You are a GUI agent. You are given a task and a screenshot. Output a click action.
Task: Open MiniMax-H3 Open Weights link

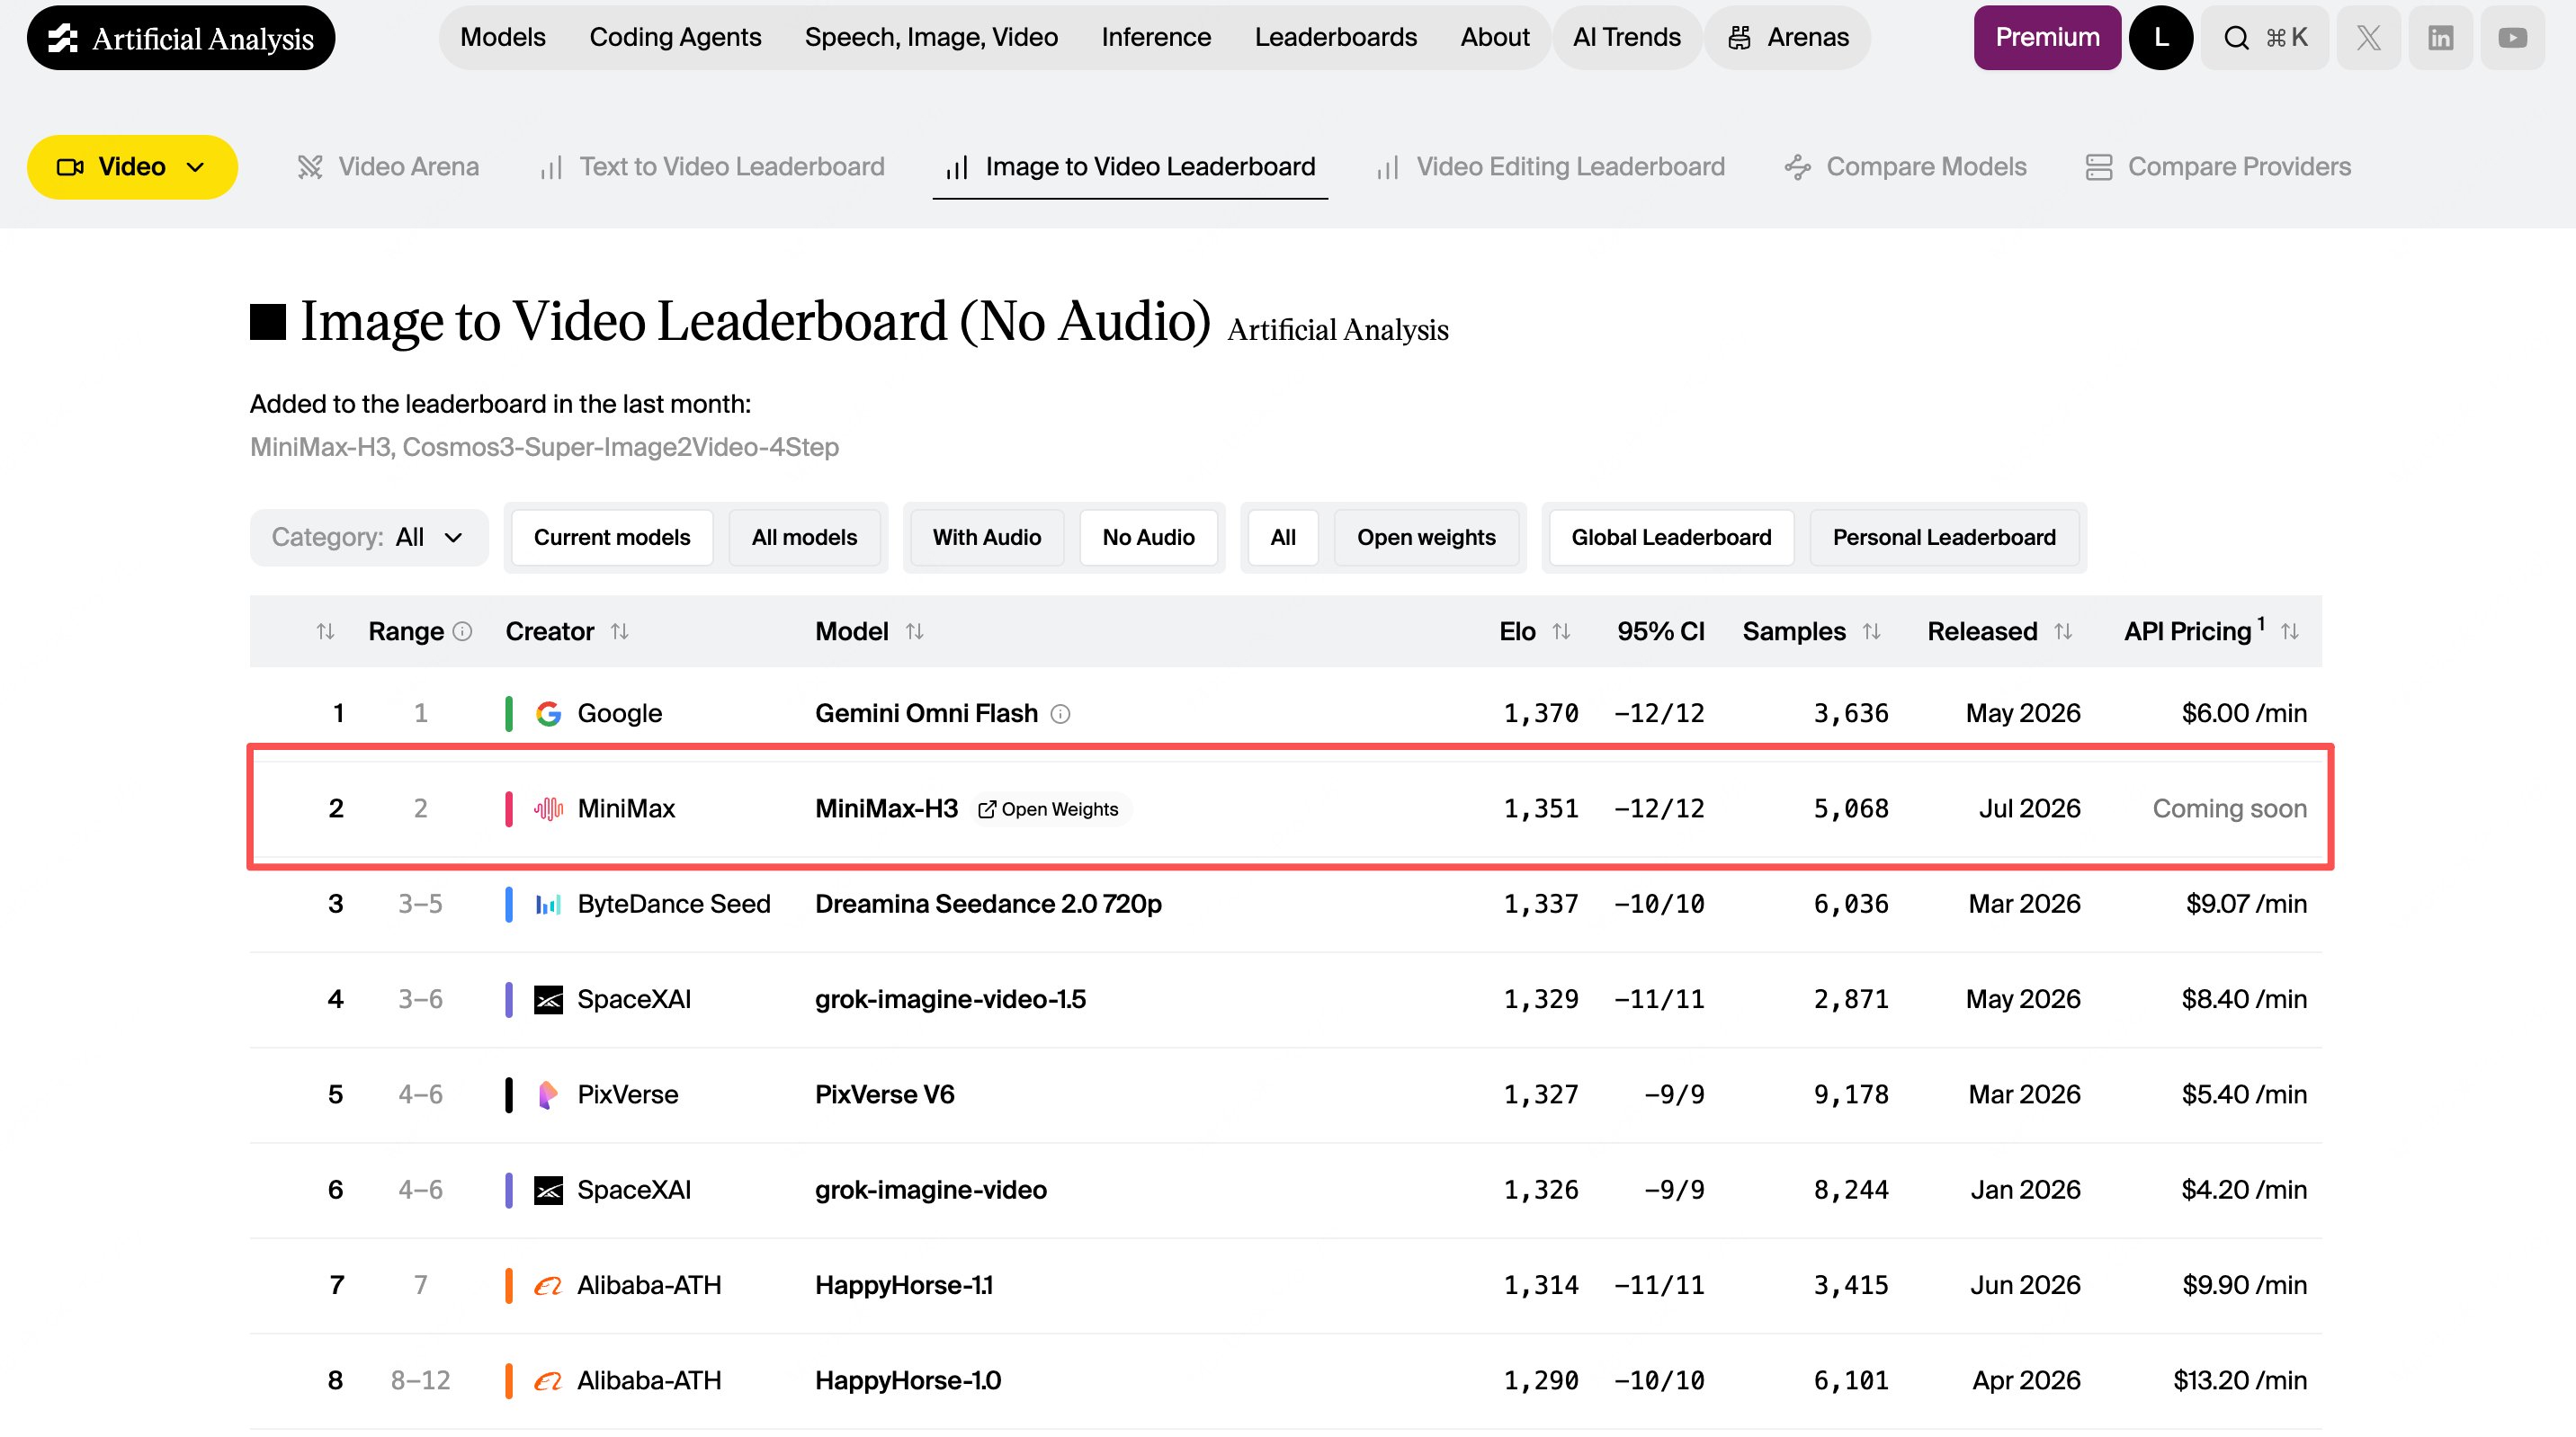(x=1048, y=809)
